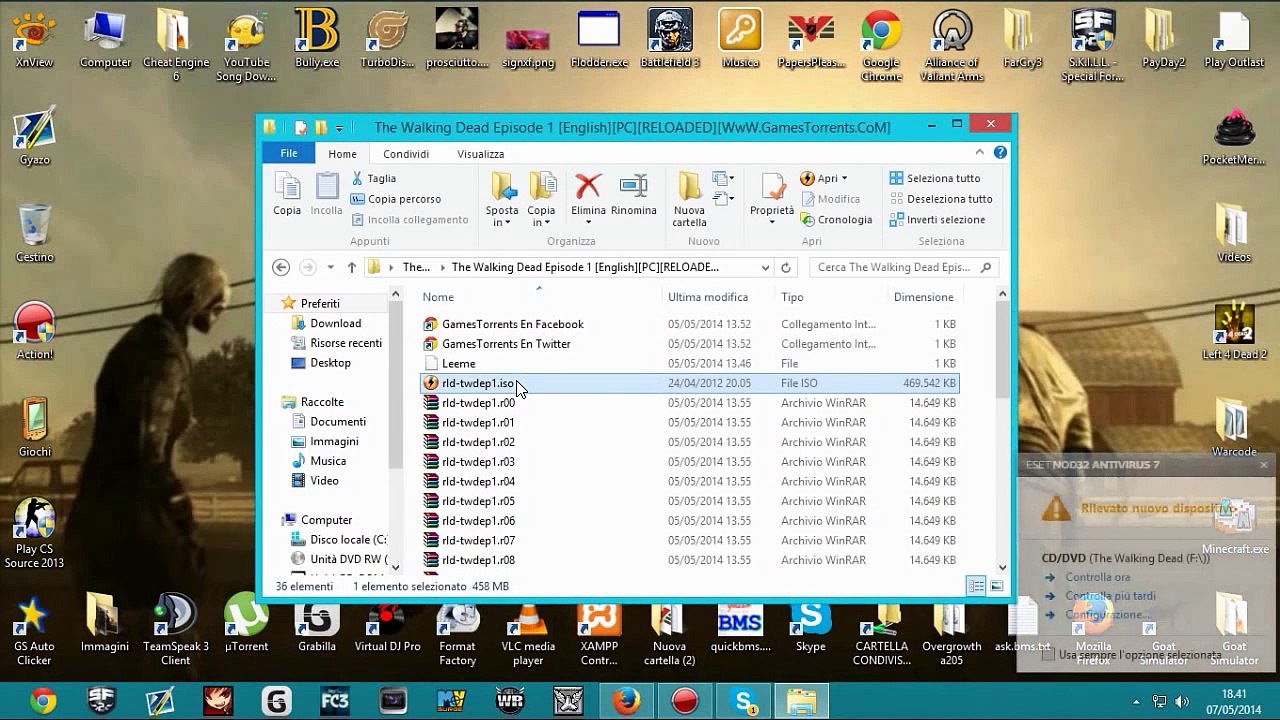Refresh the current folder view

[786, 267]
